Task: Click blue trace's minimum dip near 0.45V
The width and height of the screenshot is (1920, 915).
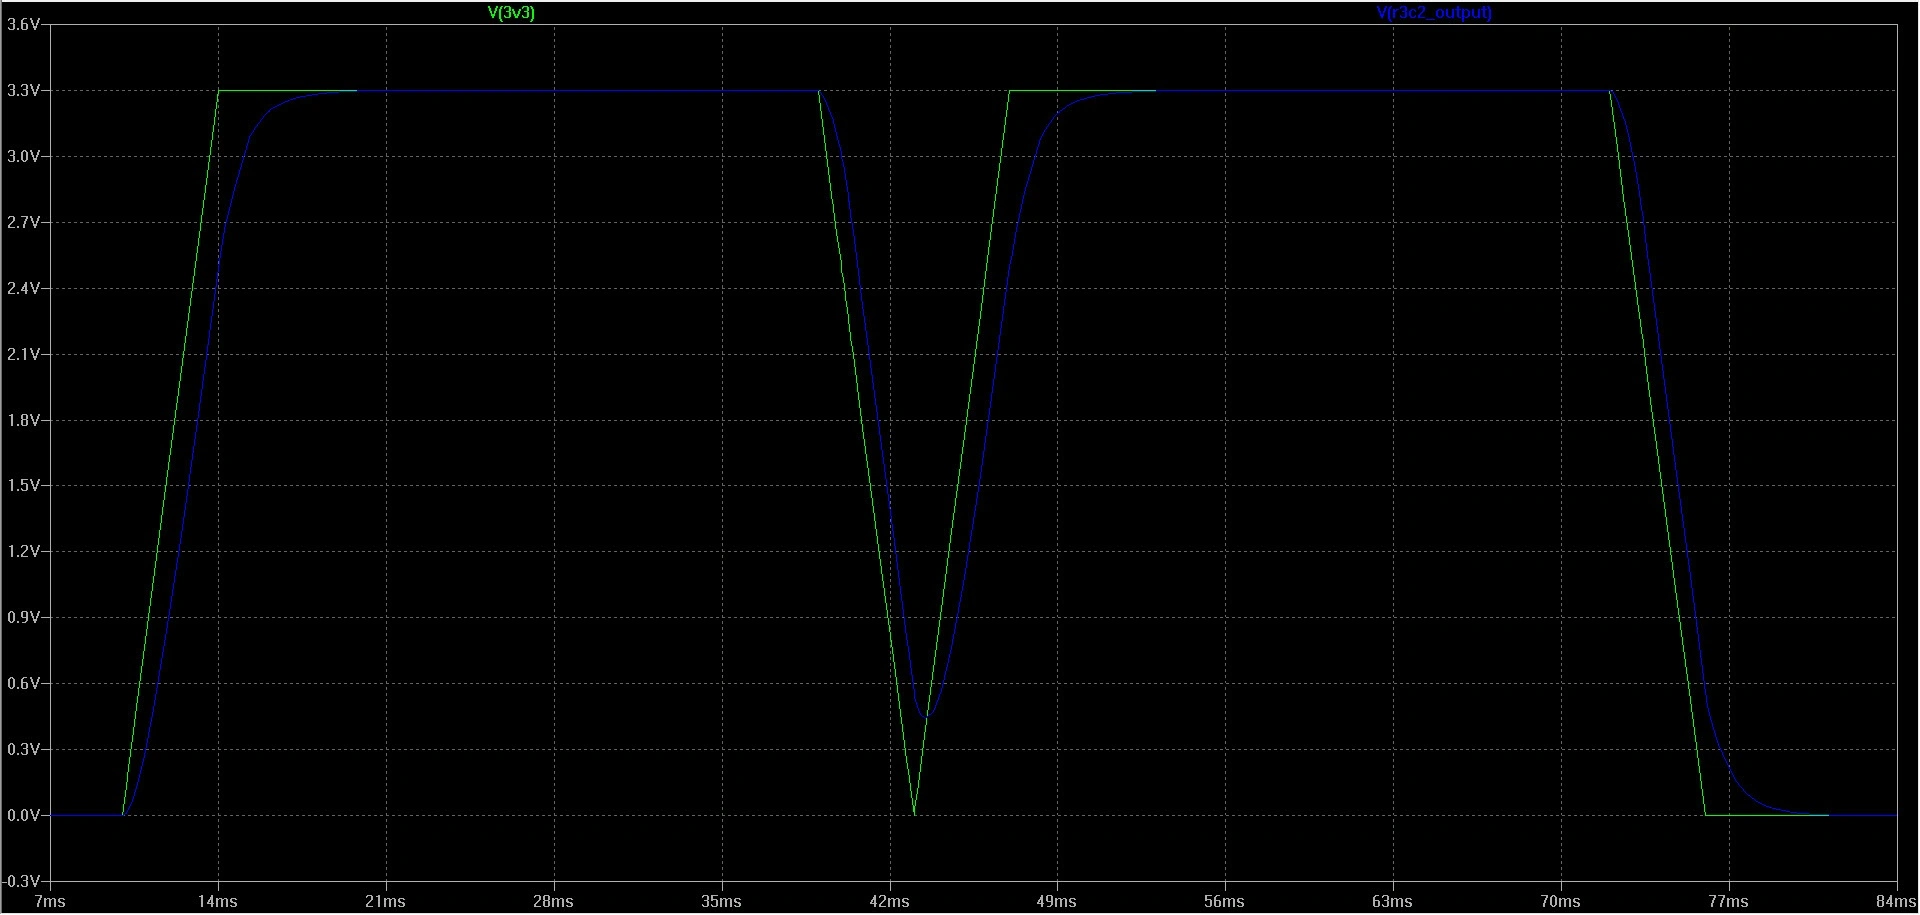Action: [x=927, y=716]
